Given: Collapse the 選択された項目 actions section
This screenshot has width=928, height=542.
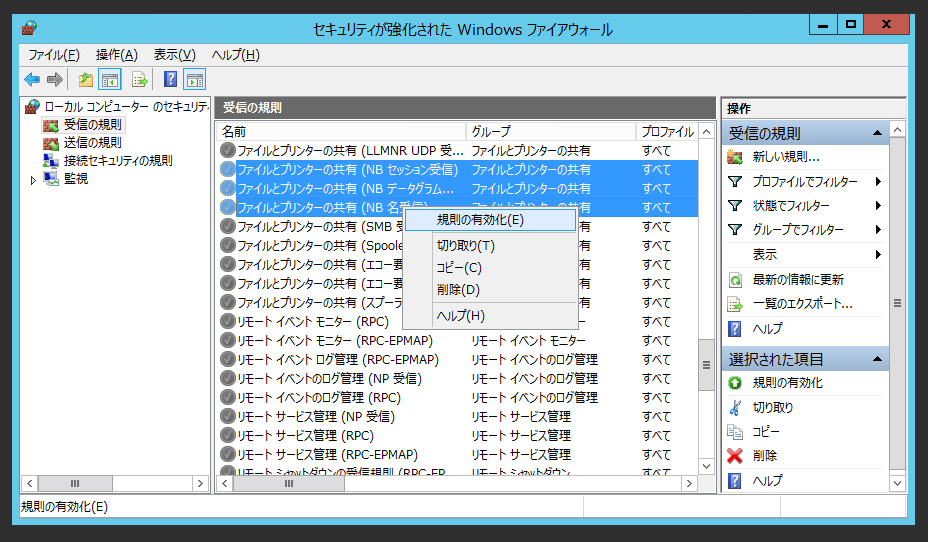Looking at the screenshot, I should (877, 359).
